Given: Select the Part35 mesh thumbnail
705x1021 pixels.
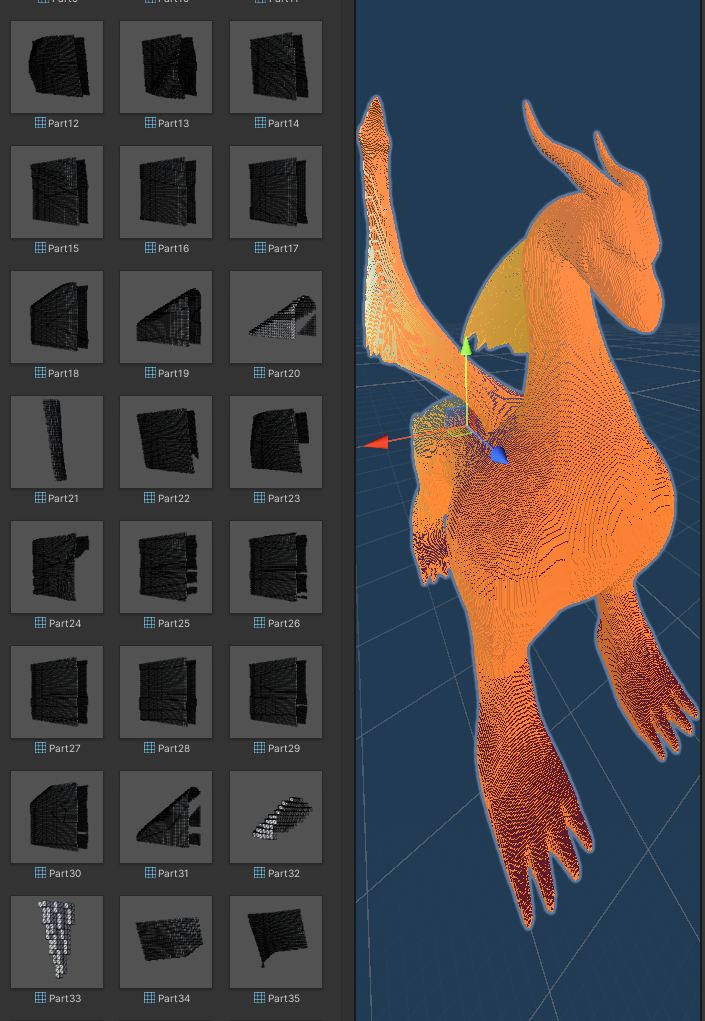Looking at the screenshot, I should click(x=276, y=942).
